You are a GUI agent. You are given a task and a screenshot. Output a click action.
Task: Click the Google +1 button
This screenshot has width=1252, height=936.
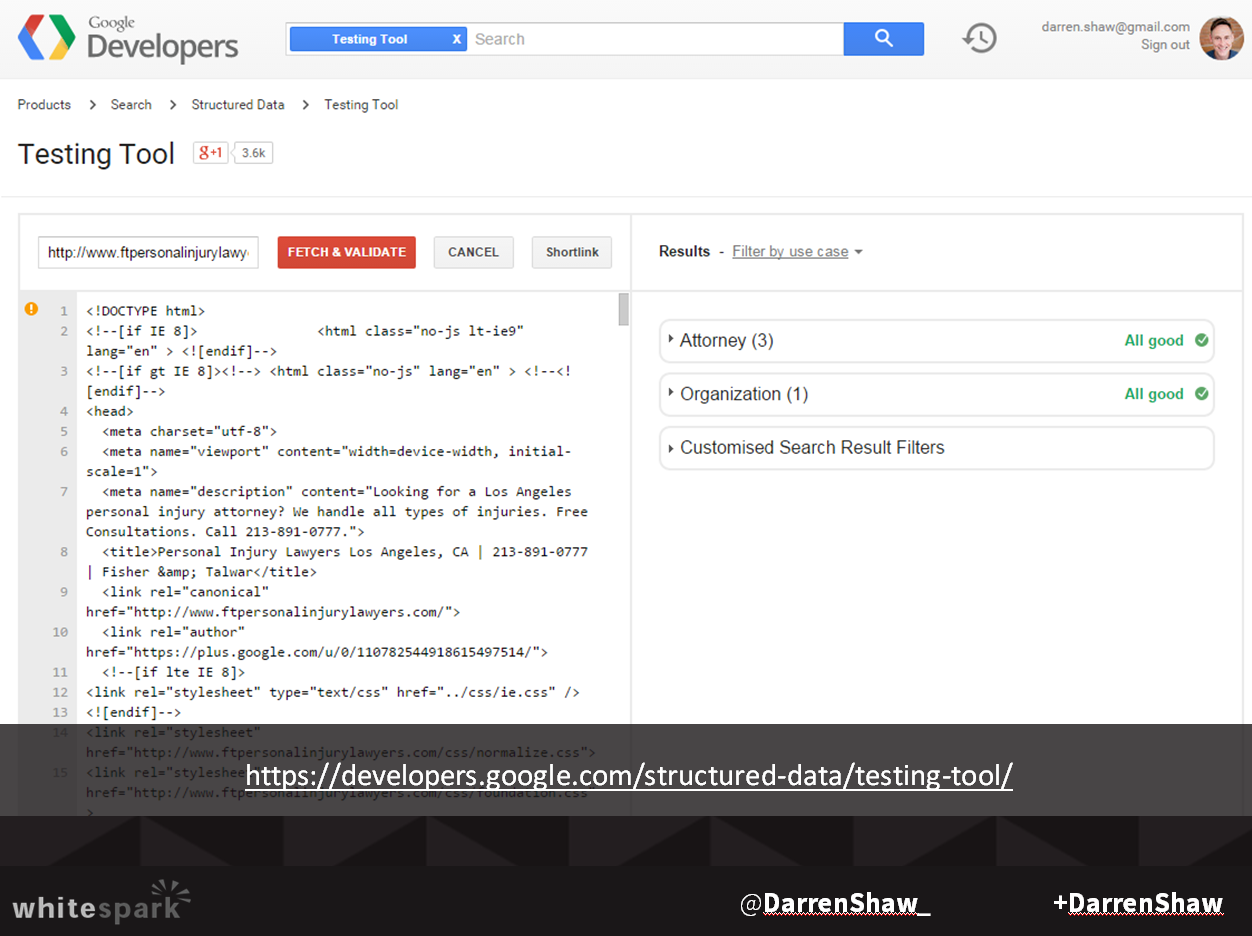click(x=211, y=153)
